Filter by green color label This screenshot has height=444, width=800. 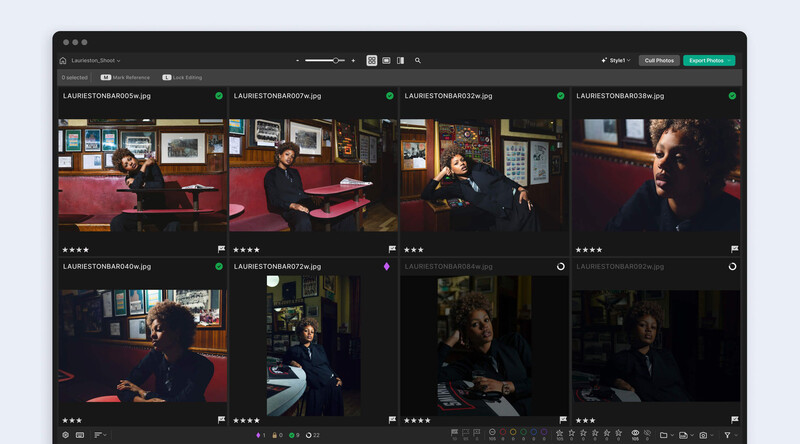(x=523, y=434)
